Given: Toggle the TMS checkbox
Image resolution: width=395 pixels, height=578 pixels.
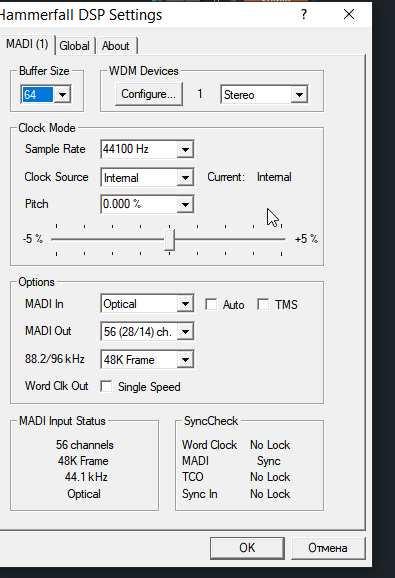Looking at the screenshot, I should tap(263, 304).
